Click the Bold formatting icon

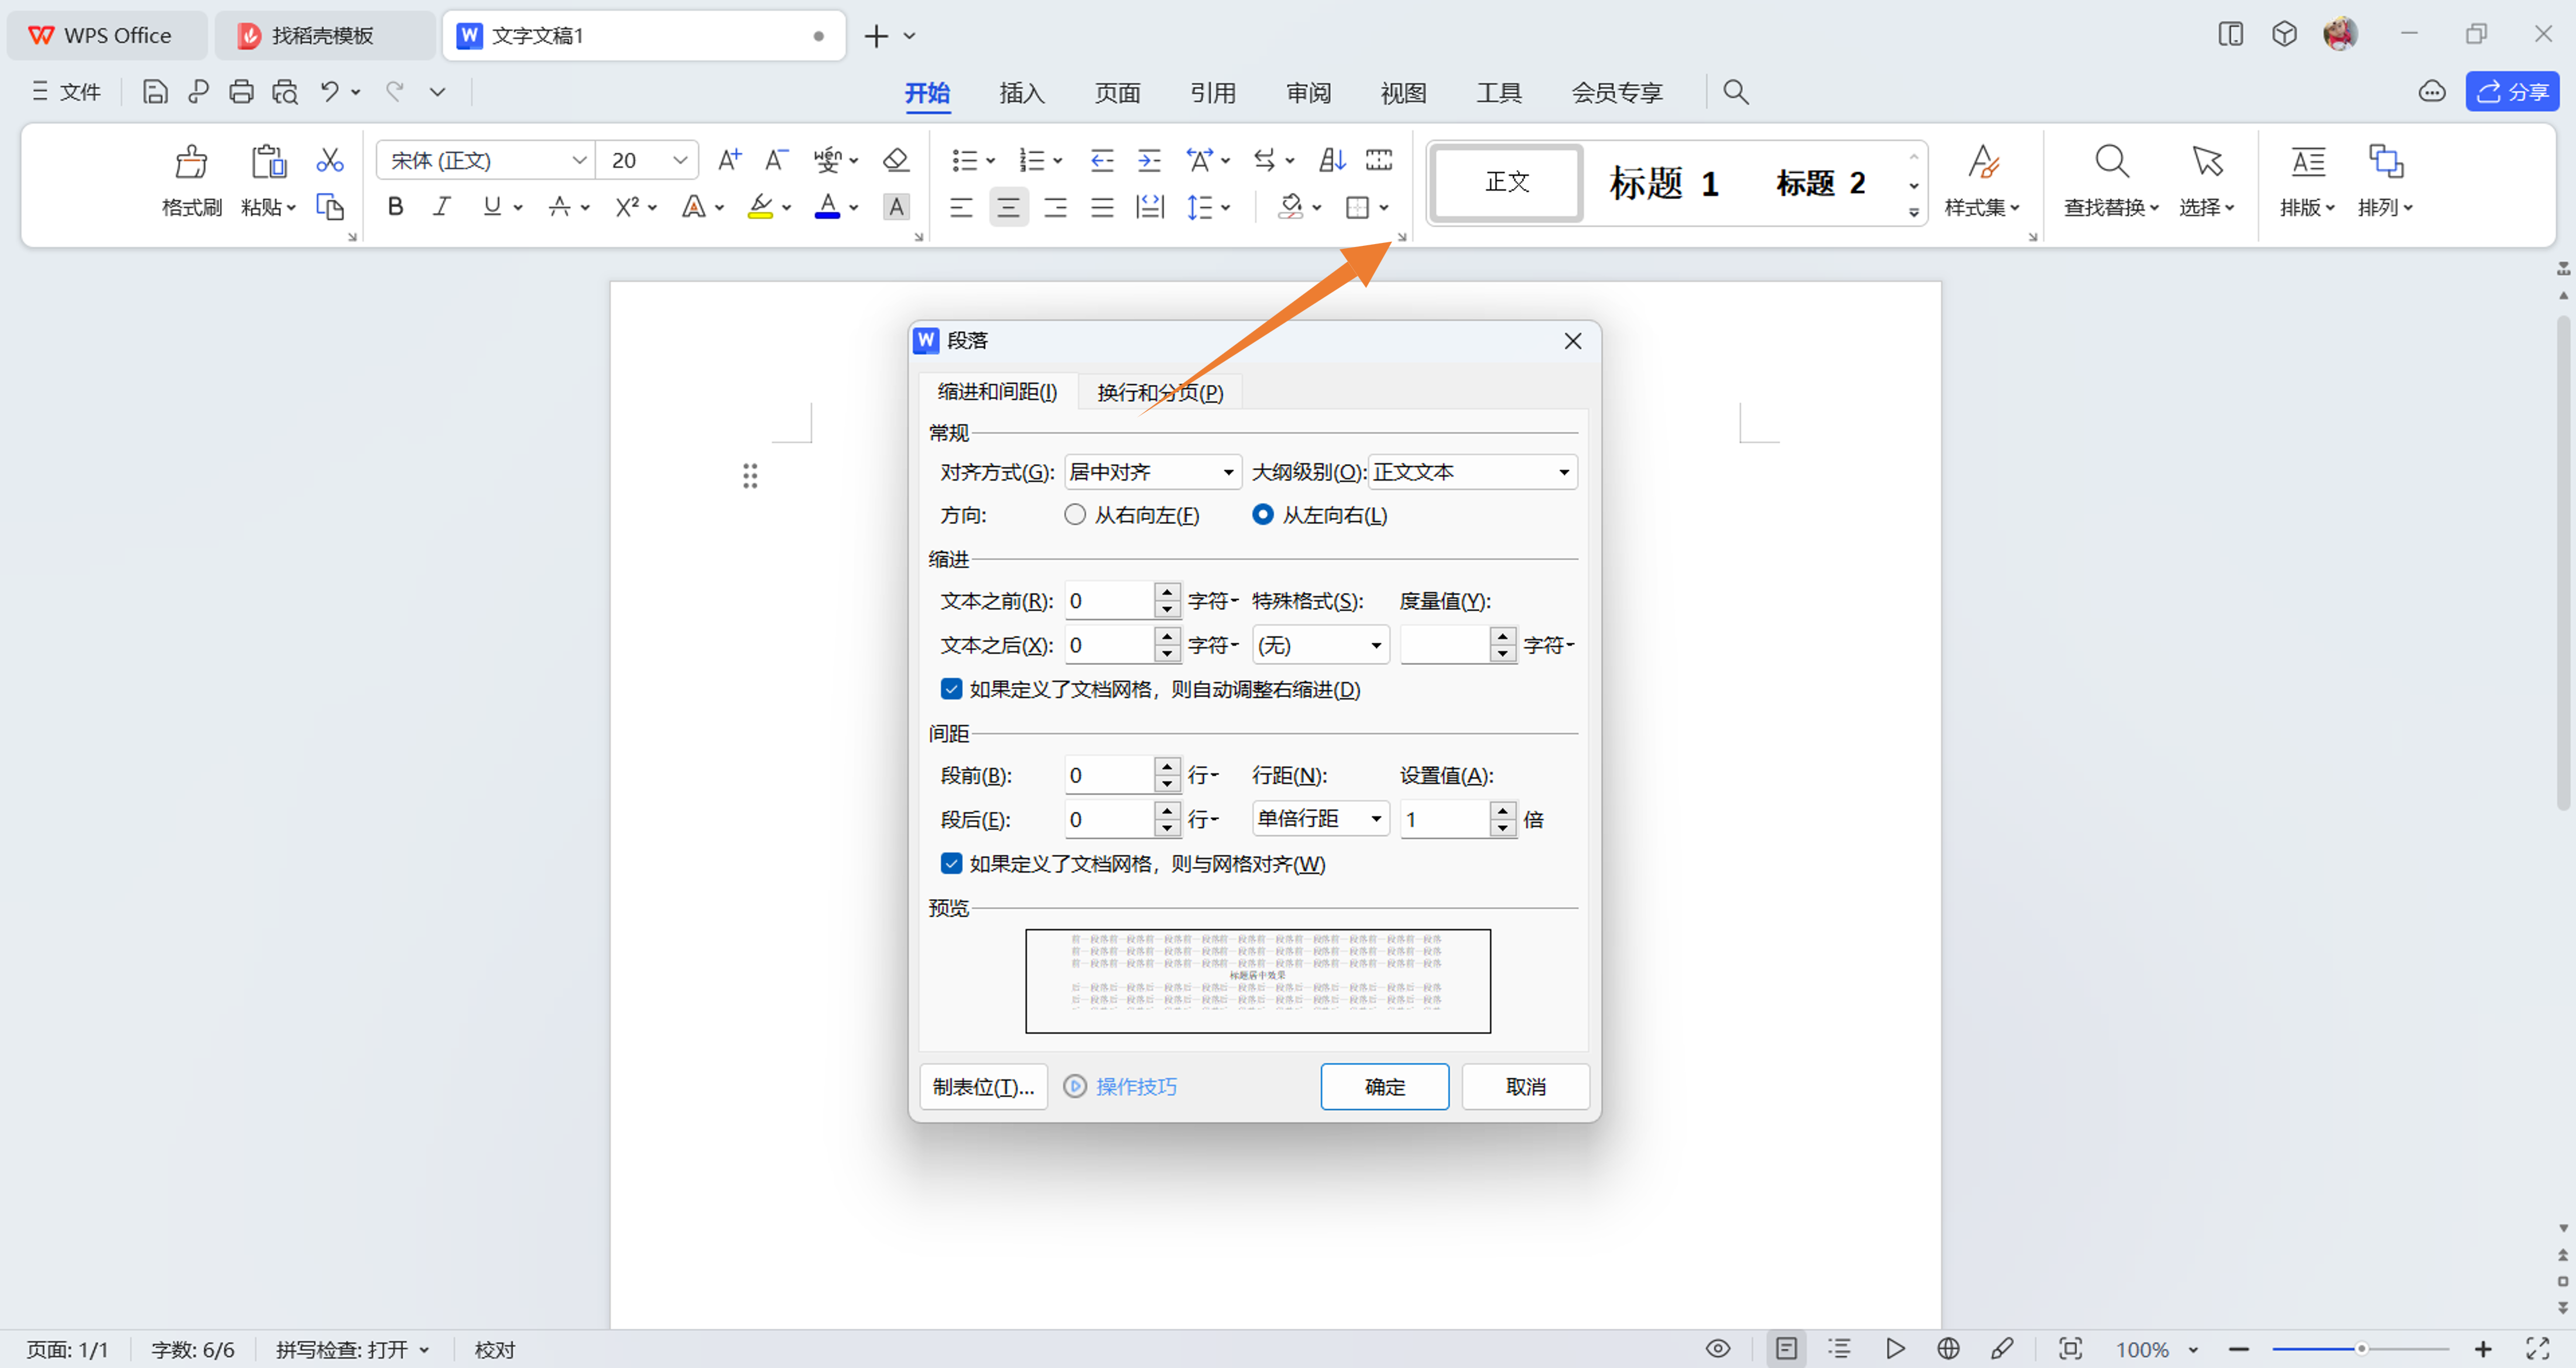pos(395,207)
